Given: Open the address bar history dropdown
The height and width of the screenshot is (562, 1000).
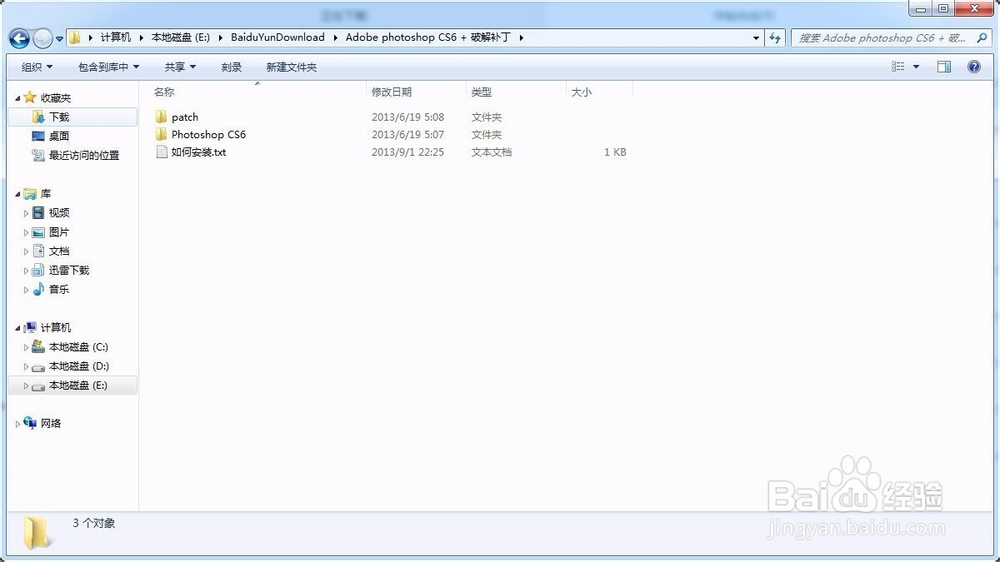Looking at the screenshot, I should click(x=756, y=38).
